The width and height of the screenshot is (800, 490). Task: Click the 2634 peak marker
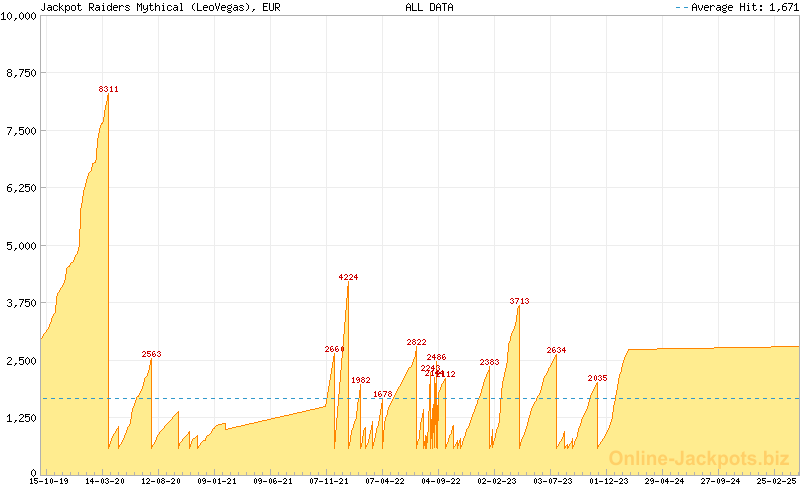point(556,350)
